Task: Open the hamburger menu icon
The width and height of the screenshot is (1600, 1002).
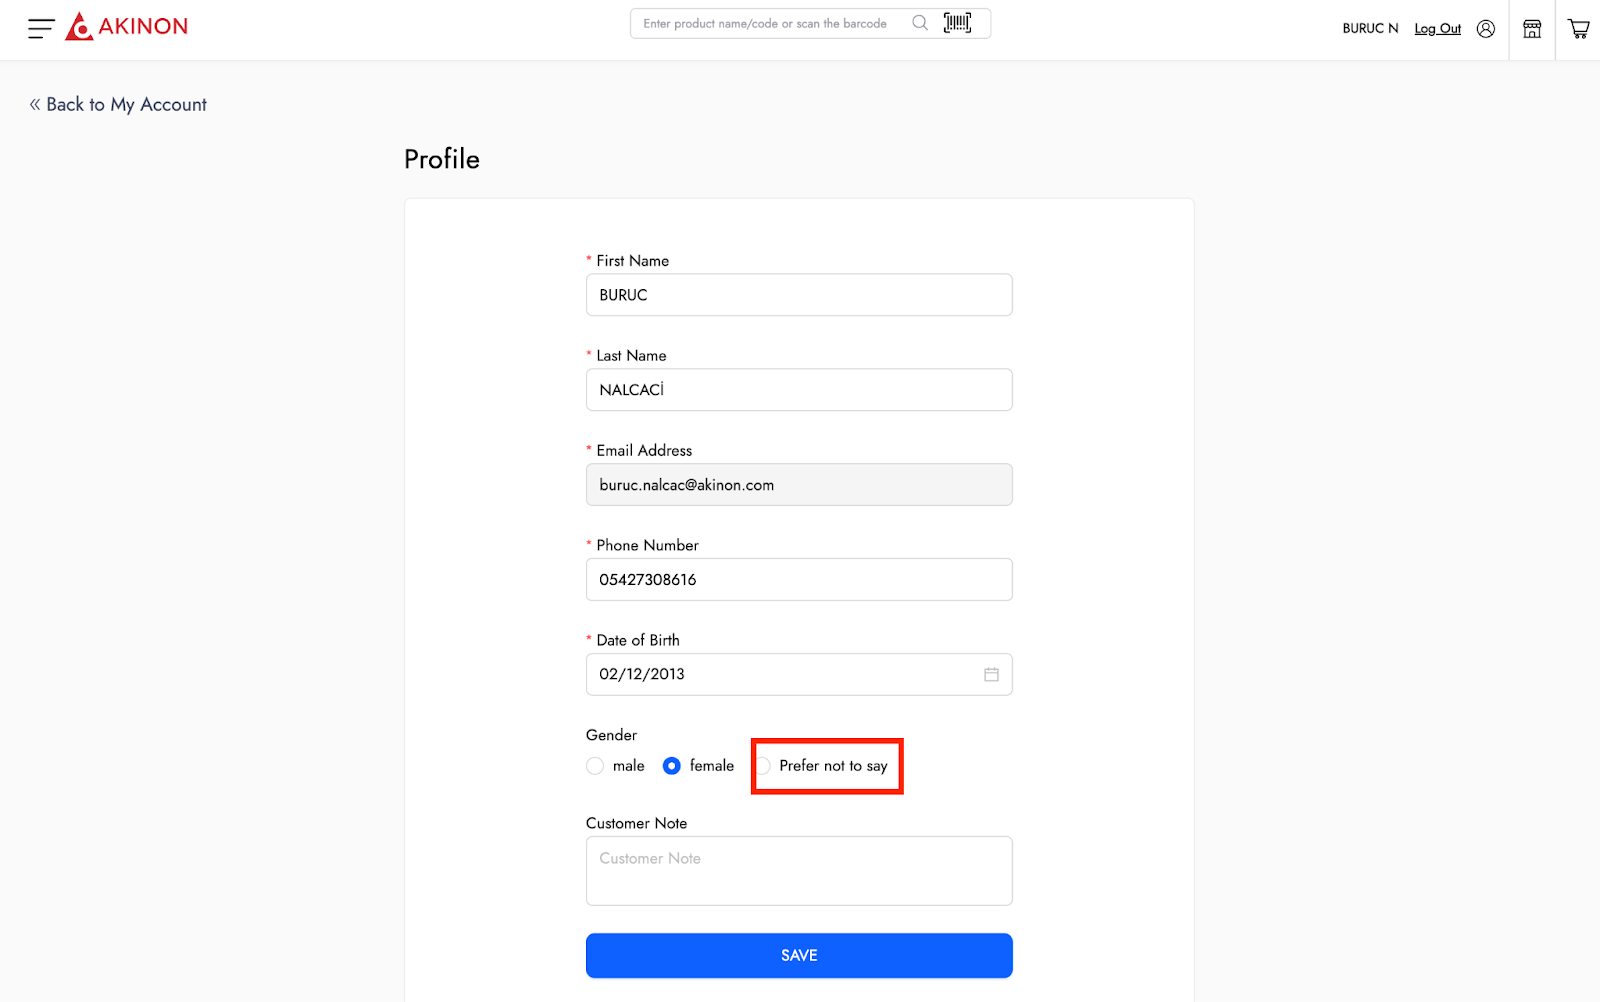Action: pos(41,28)
